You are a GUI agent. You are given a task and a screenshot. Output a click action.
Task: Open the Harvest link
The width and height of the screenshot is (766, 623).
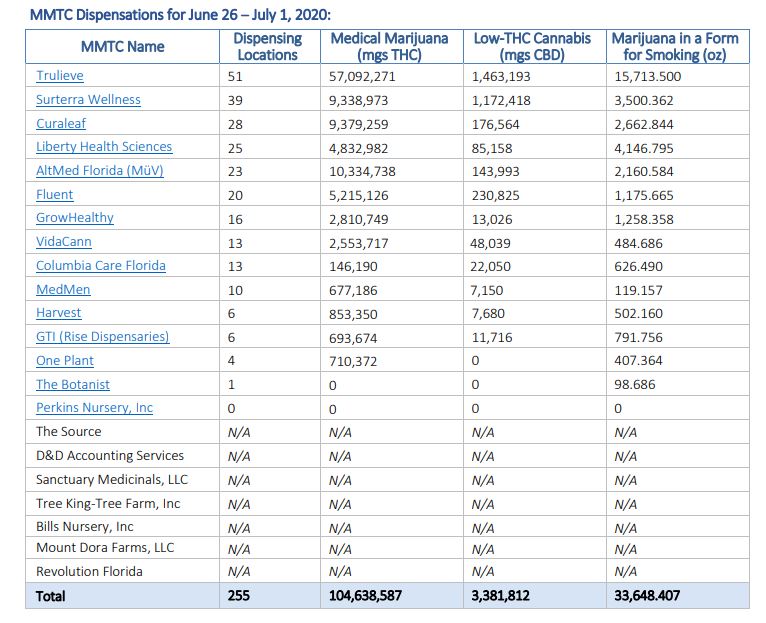pos(59,313)
